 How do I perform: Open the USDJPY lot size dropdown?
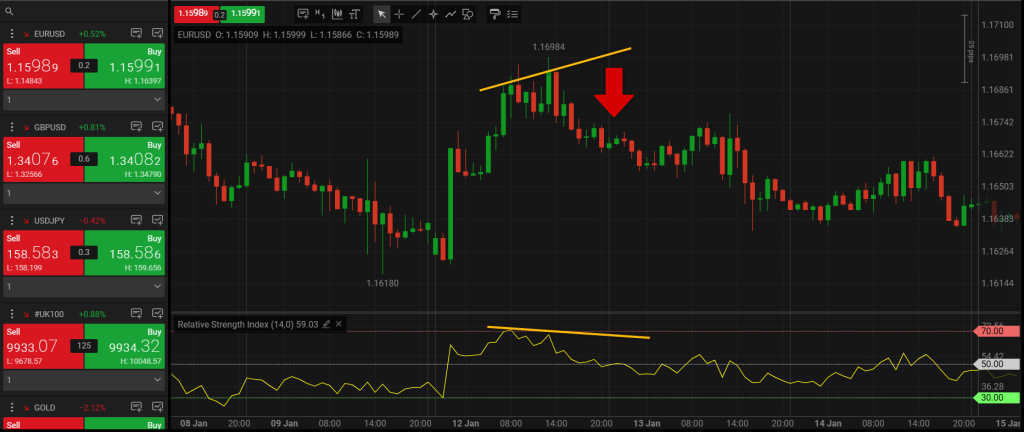[x=83, y=285]
